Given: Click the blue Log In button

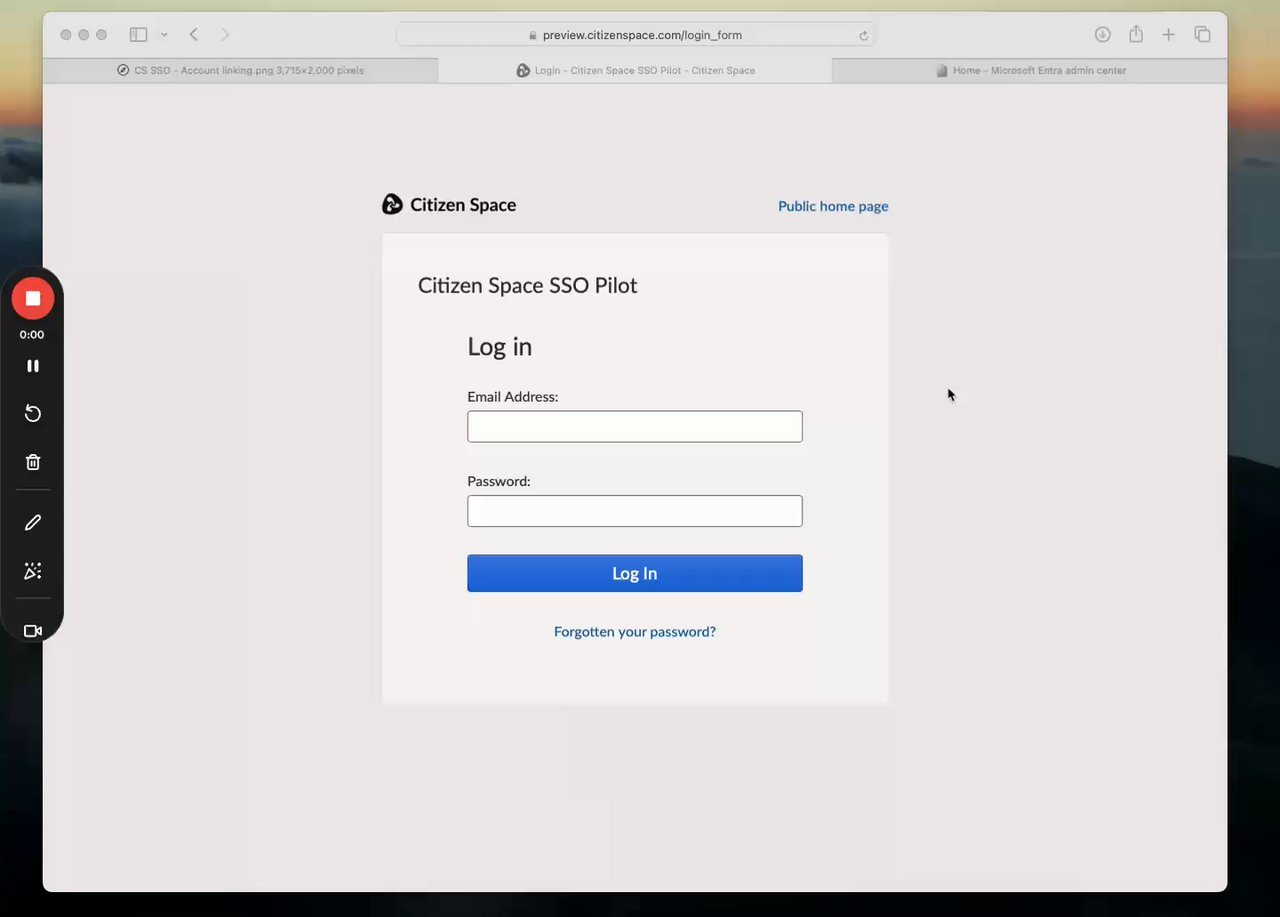Looking at the screenshot, I should pos(635,573).
